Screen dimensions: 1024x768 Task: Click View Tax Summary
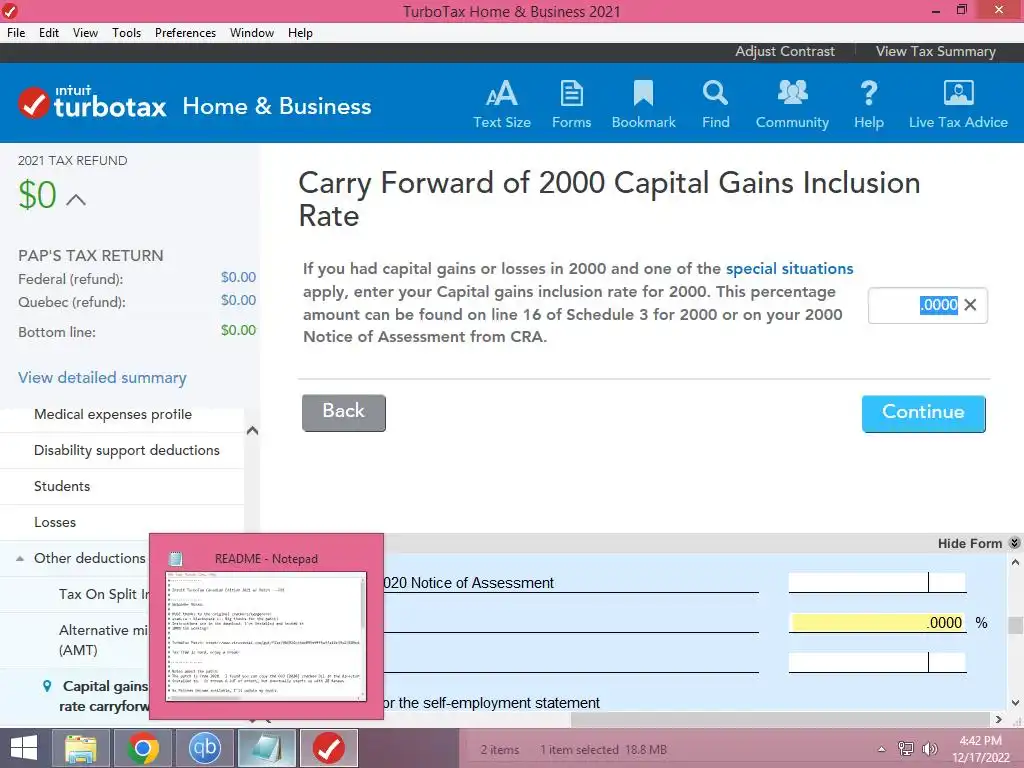coord(935,51)
